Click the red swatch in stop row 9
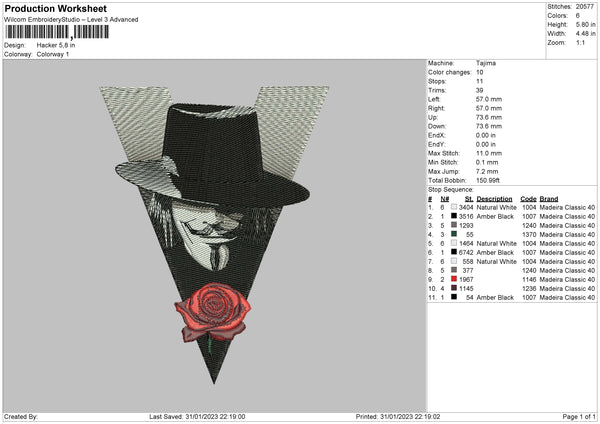This screenshot has width=600, height=424. (454, 279)
